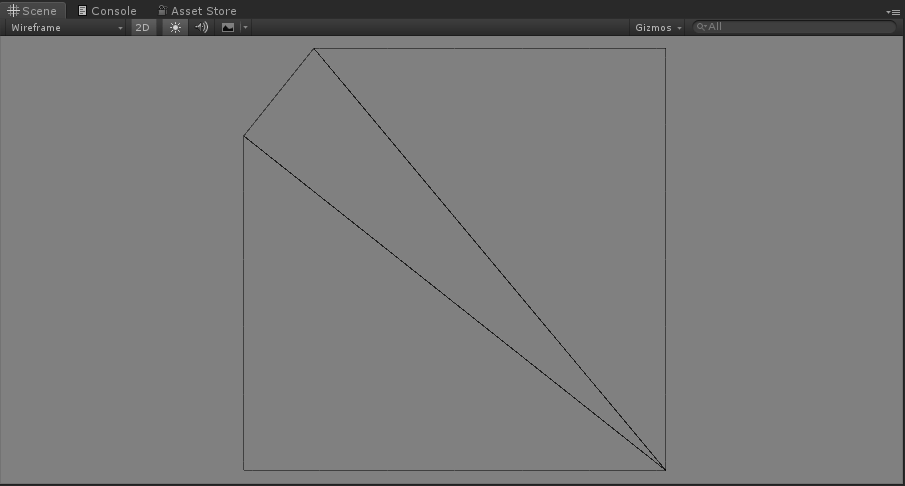Expand the effects options dropdown arrow
This screenshot has height=486, width=905.
(245, 27)
